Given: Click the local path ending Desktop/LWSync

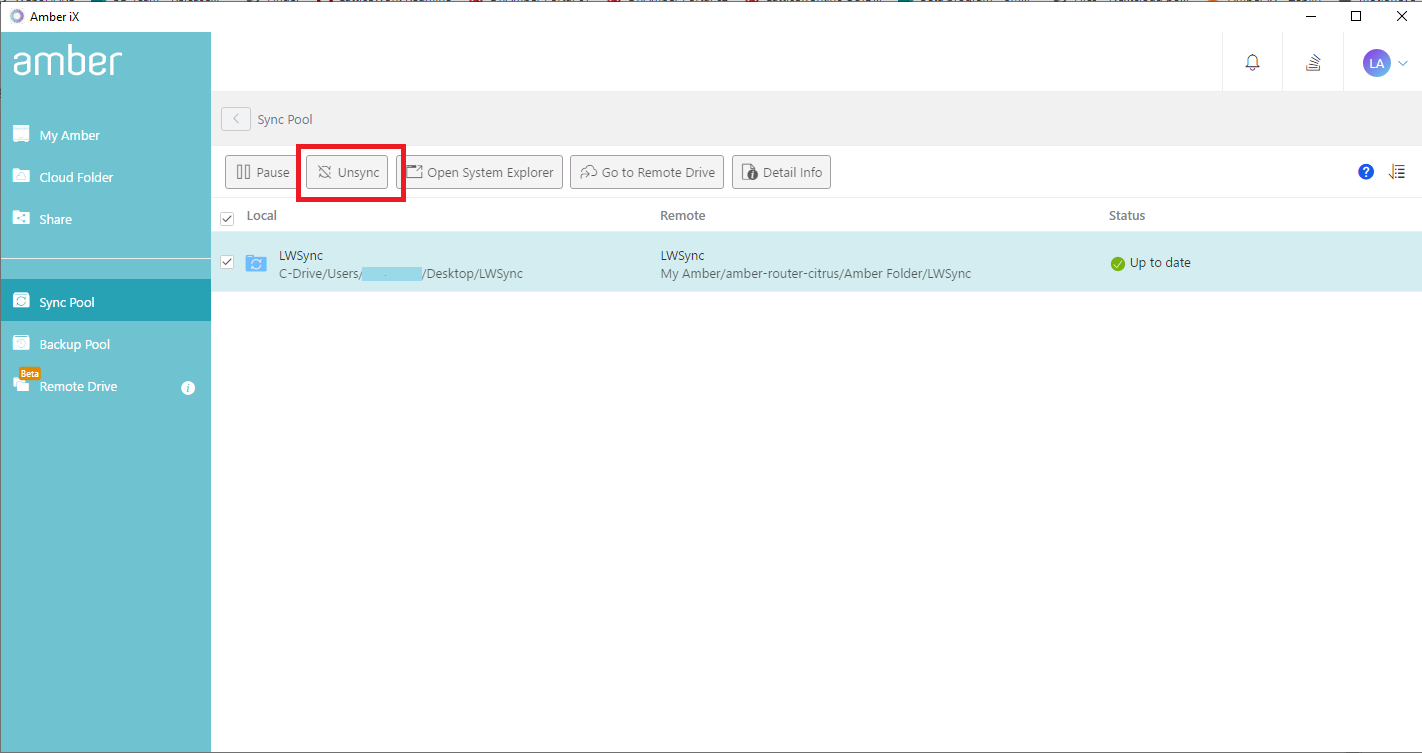Looking at the screenshot, I should 401,273.
